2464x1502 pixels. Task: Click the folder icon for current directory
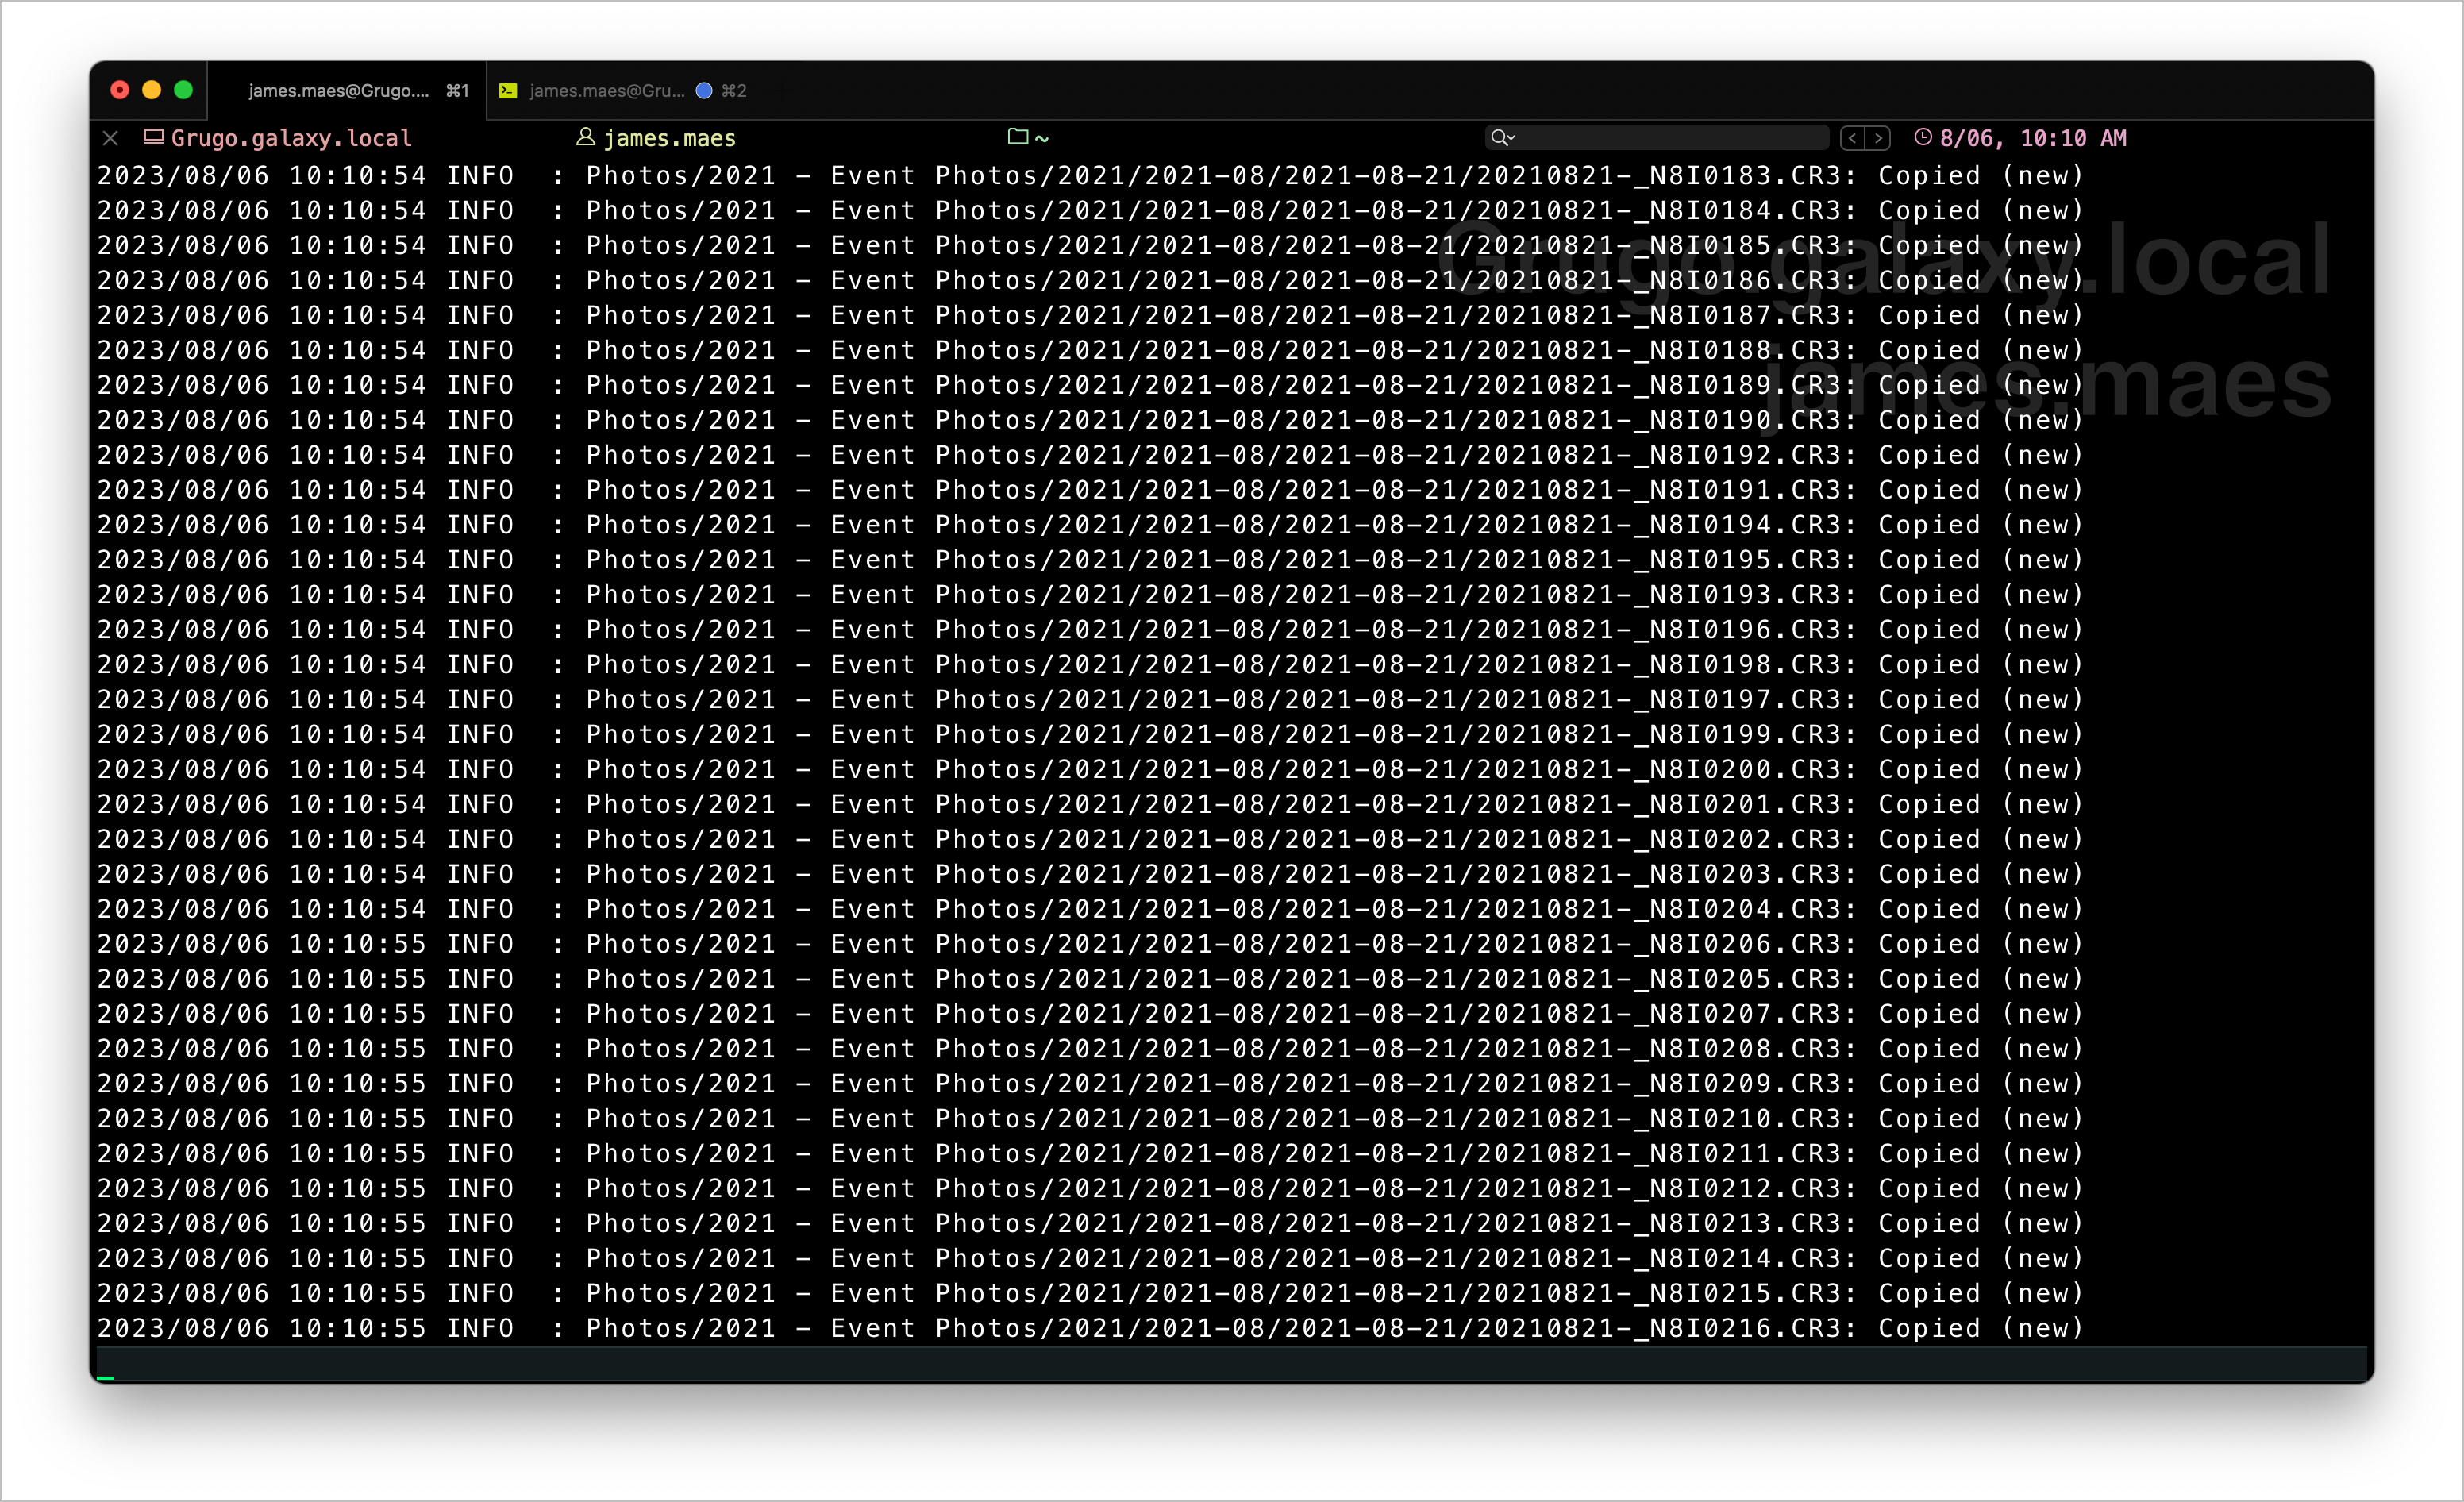click(x=1018, y=136)
